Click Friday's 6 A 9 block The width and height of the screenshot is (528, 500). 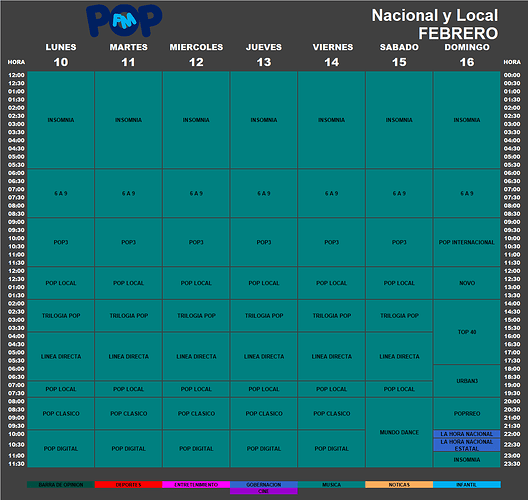pos(331,193)
